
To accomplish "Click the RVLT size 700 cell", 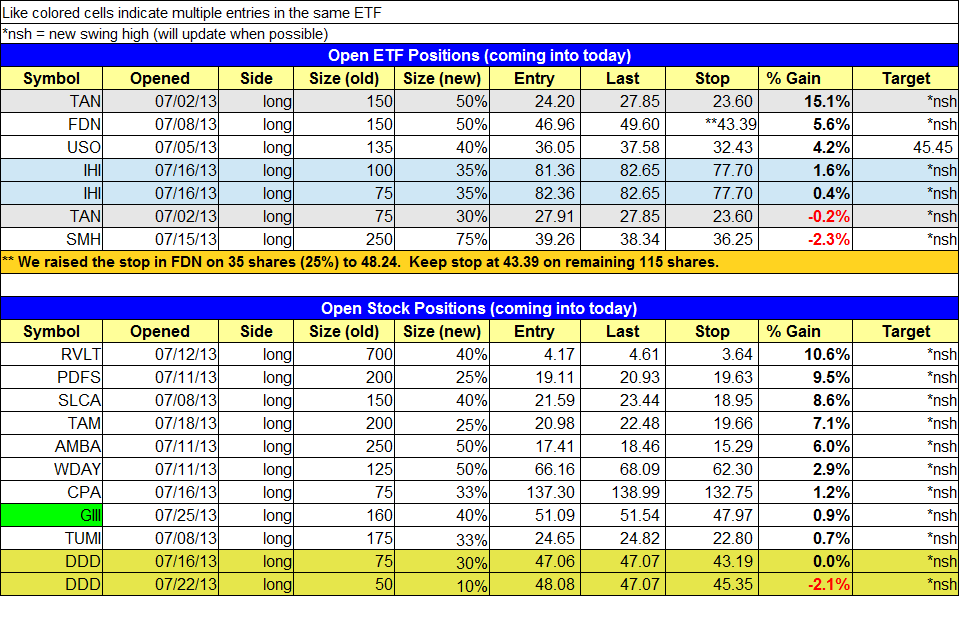I will pos(344,354).
